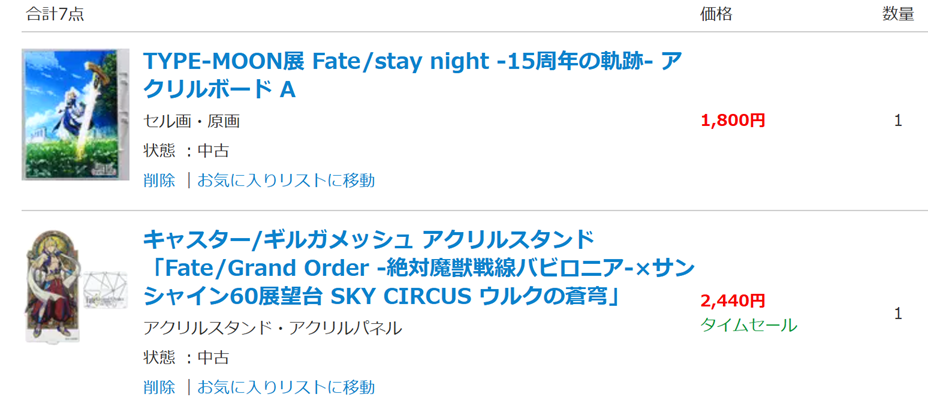Click the quantity of the 1,800円 item
This screenshot has height=412, width=928.
click(898, 121)
